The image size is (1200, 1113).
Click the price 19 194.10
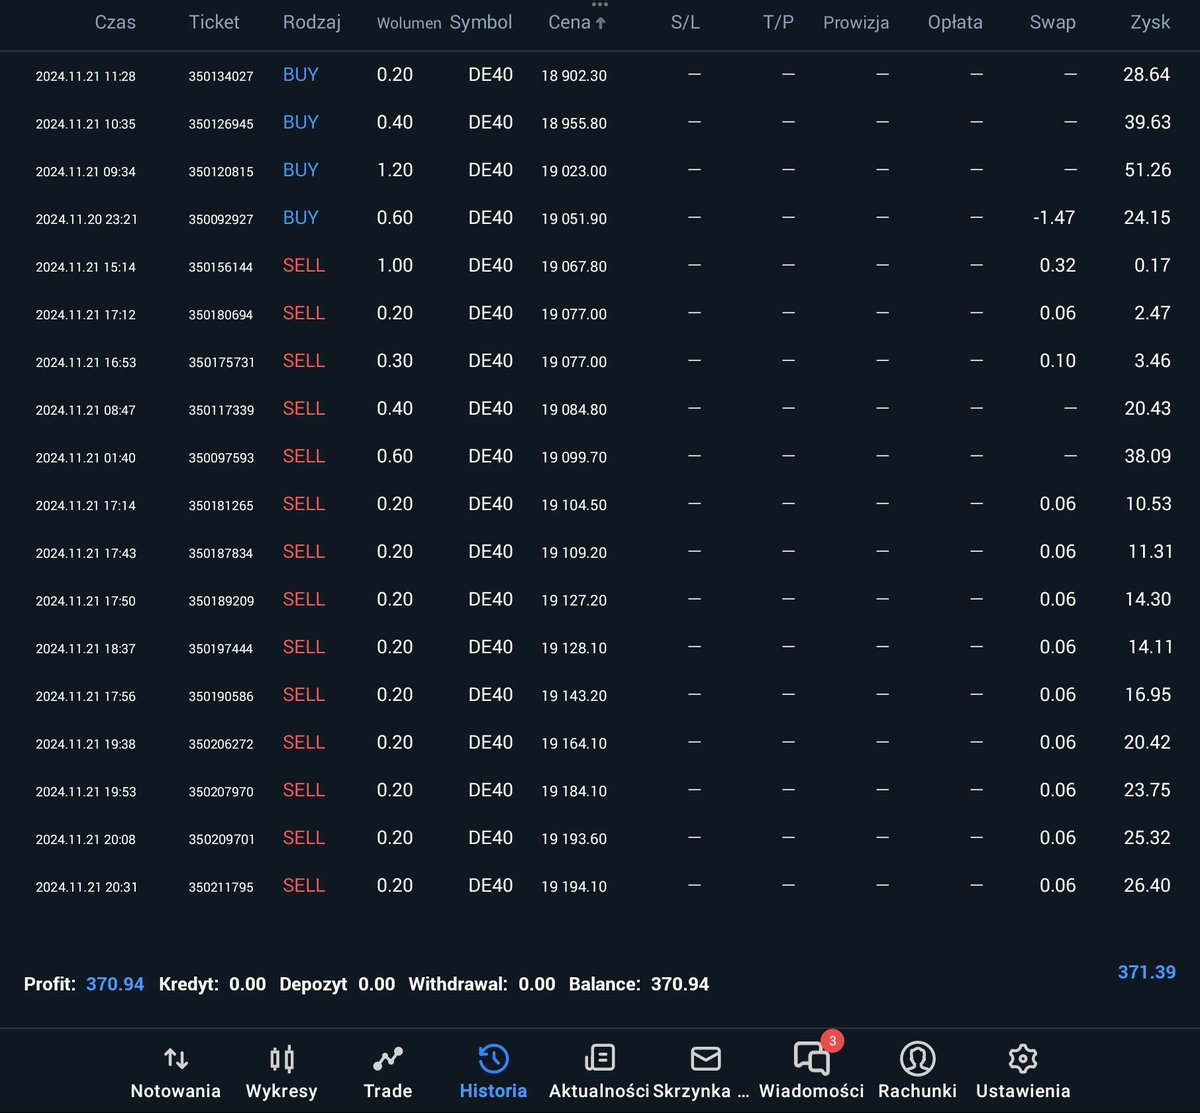coord(574,887)
